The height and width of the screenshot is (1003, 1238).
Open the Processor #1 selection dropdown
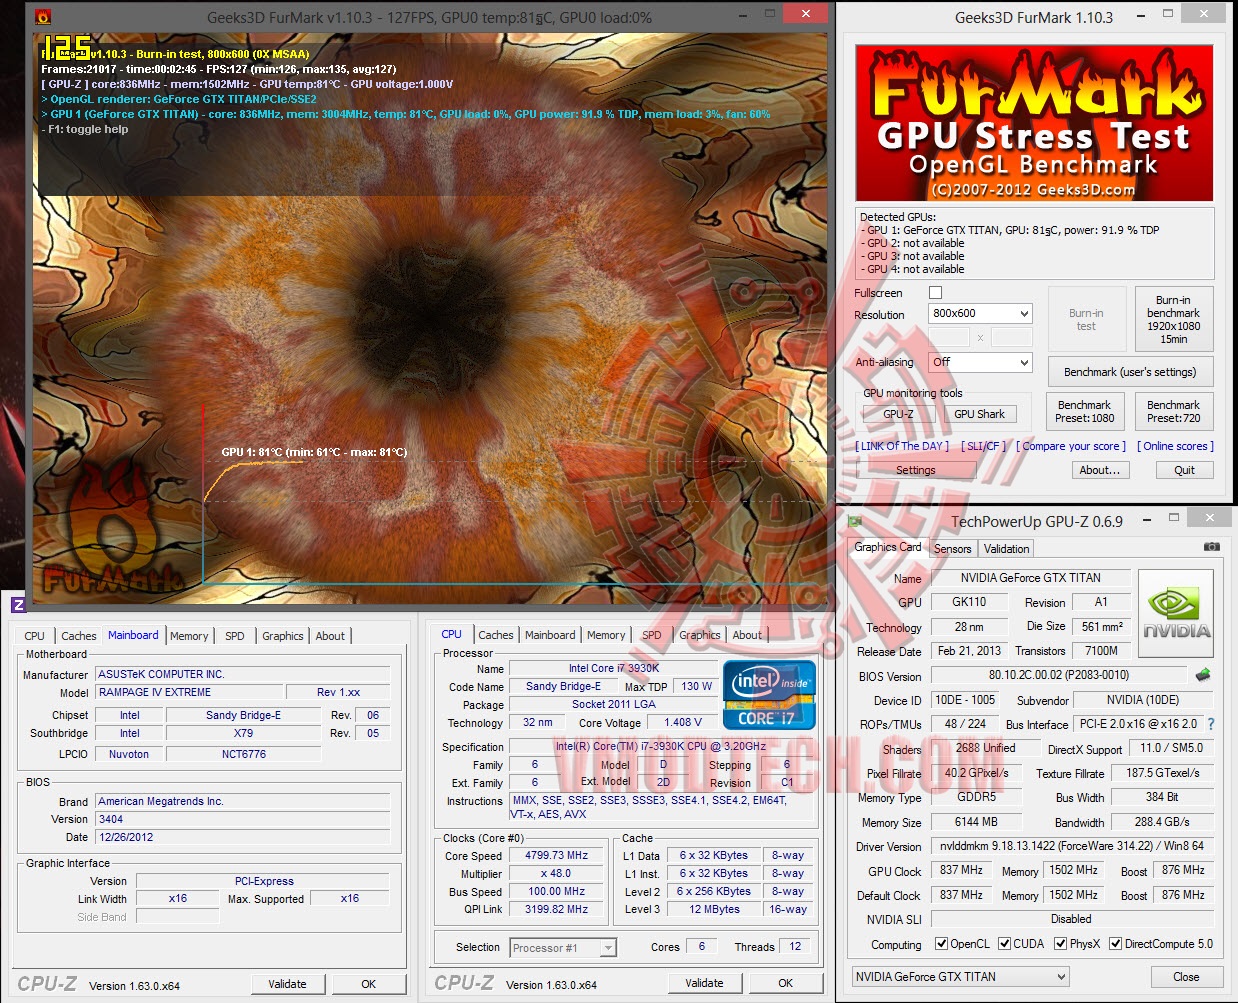pyautogui.click(x=563, y=948)
